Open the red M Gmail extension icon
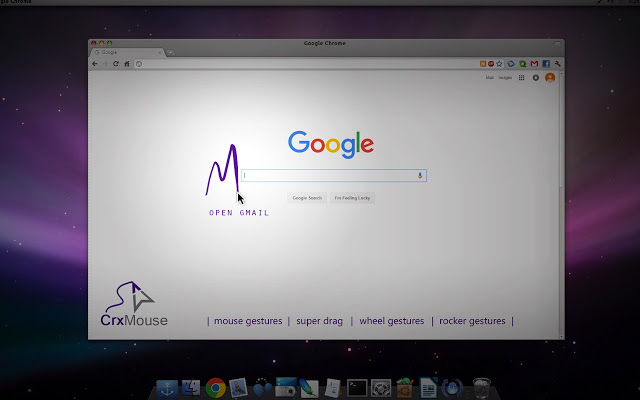Viewport: 640px width, 400px height. (x=534, y=64)
